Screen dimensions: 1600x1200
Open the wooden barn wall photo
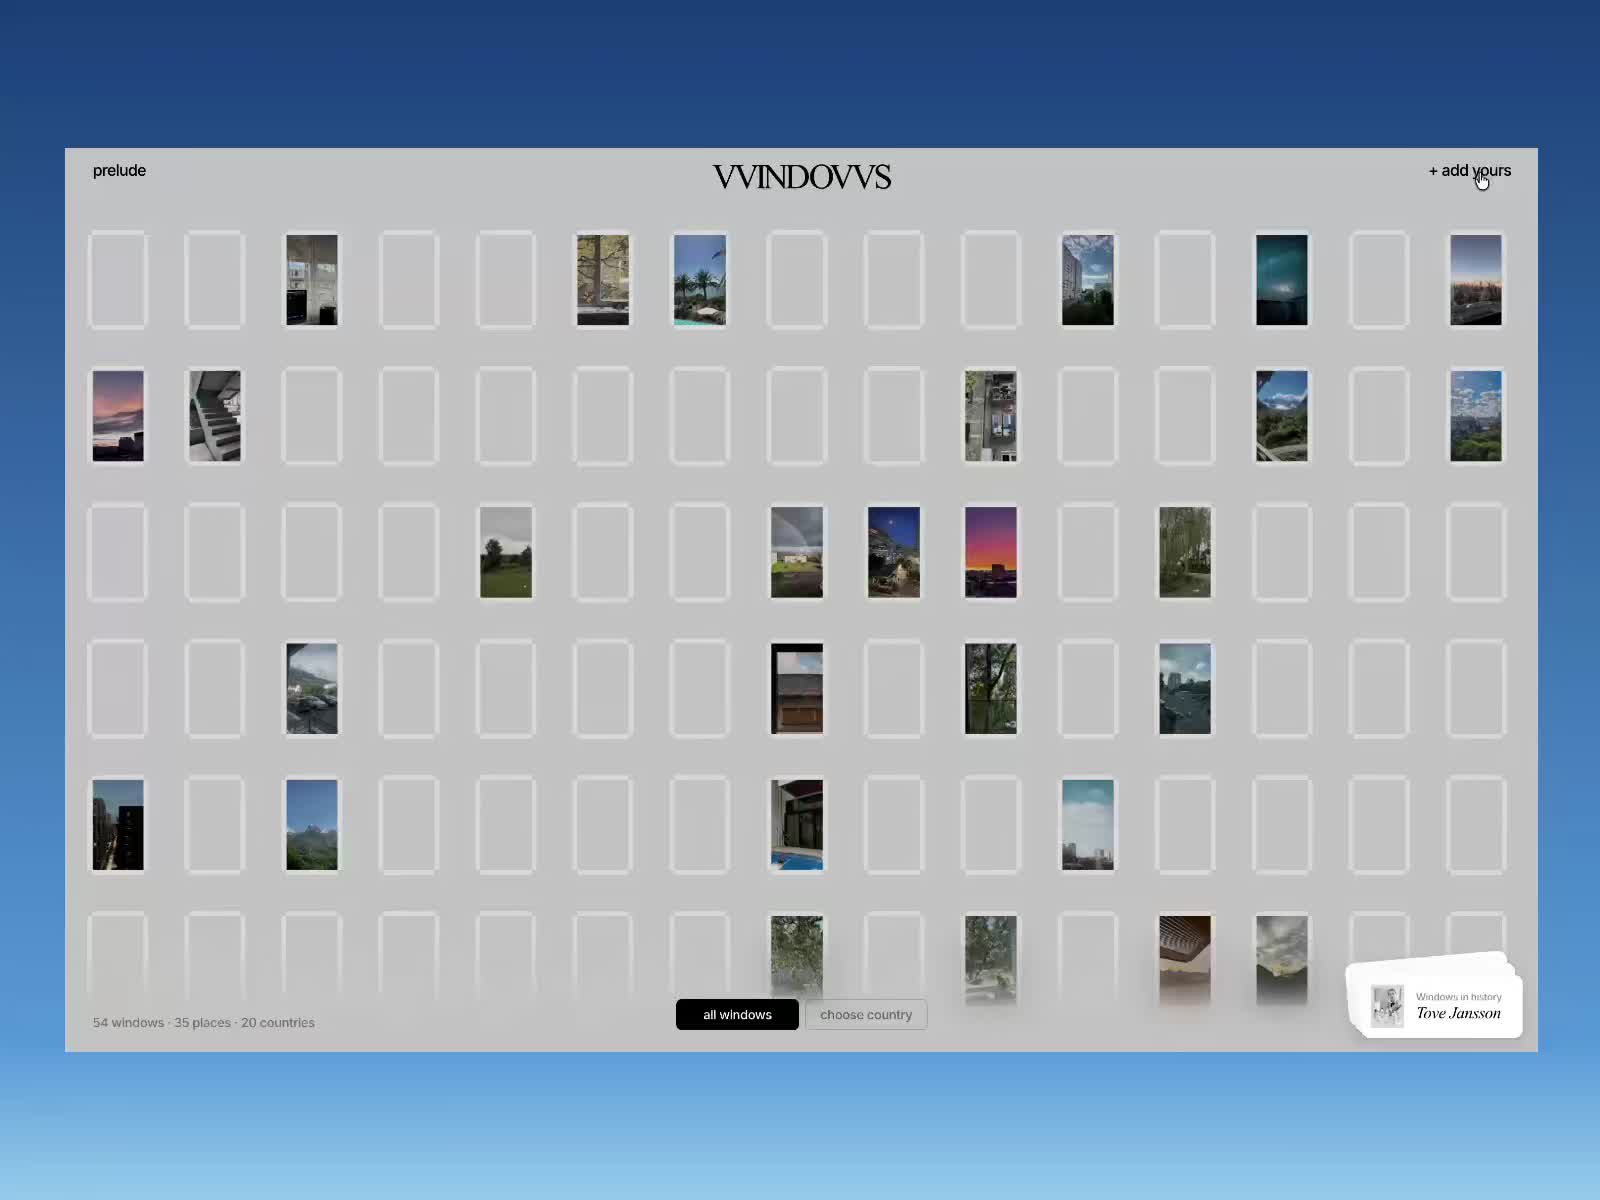click(797, 689)
